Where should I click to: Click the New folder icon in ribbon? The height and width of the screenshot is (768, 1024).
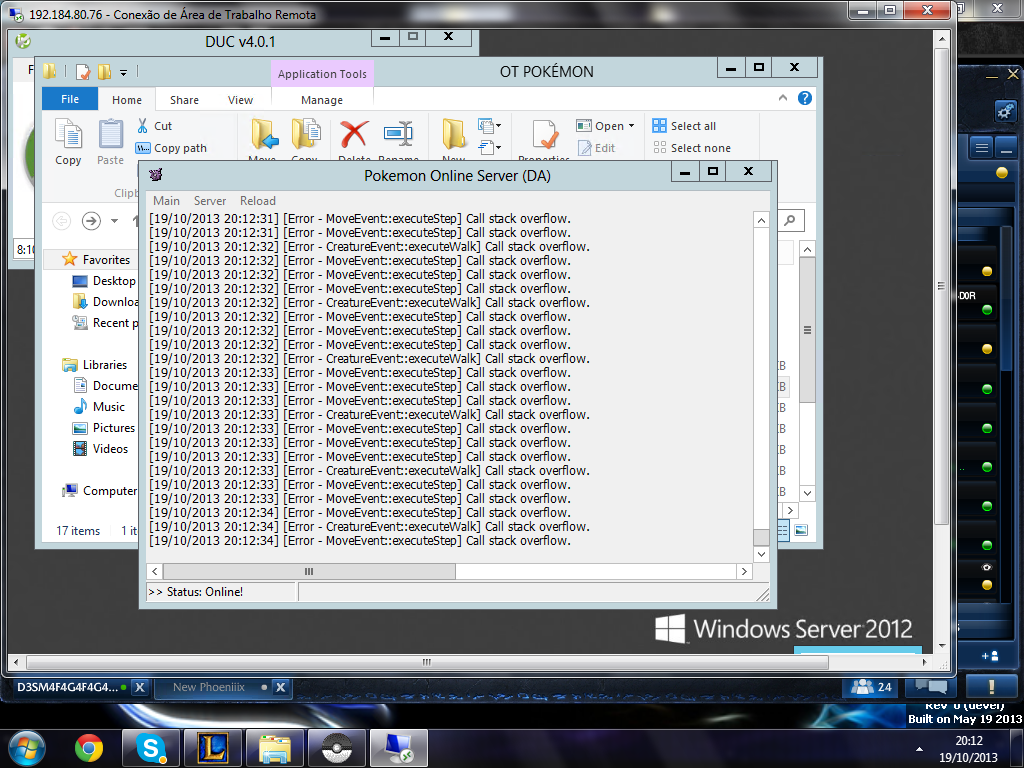[454, 135]
